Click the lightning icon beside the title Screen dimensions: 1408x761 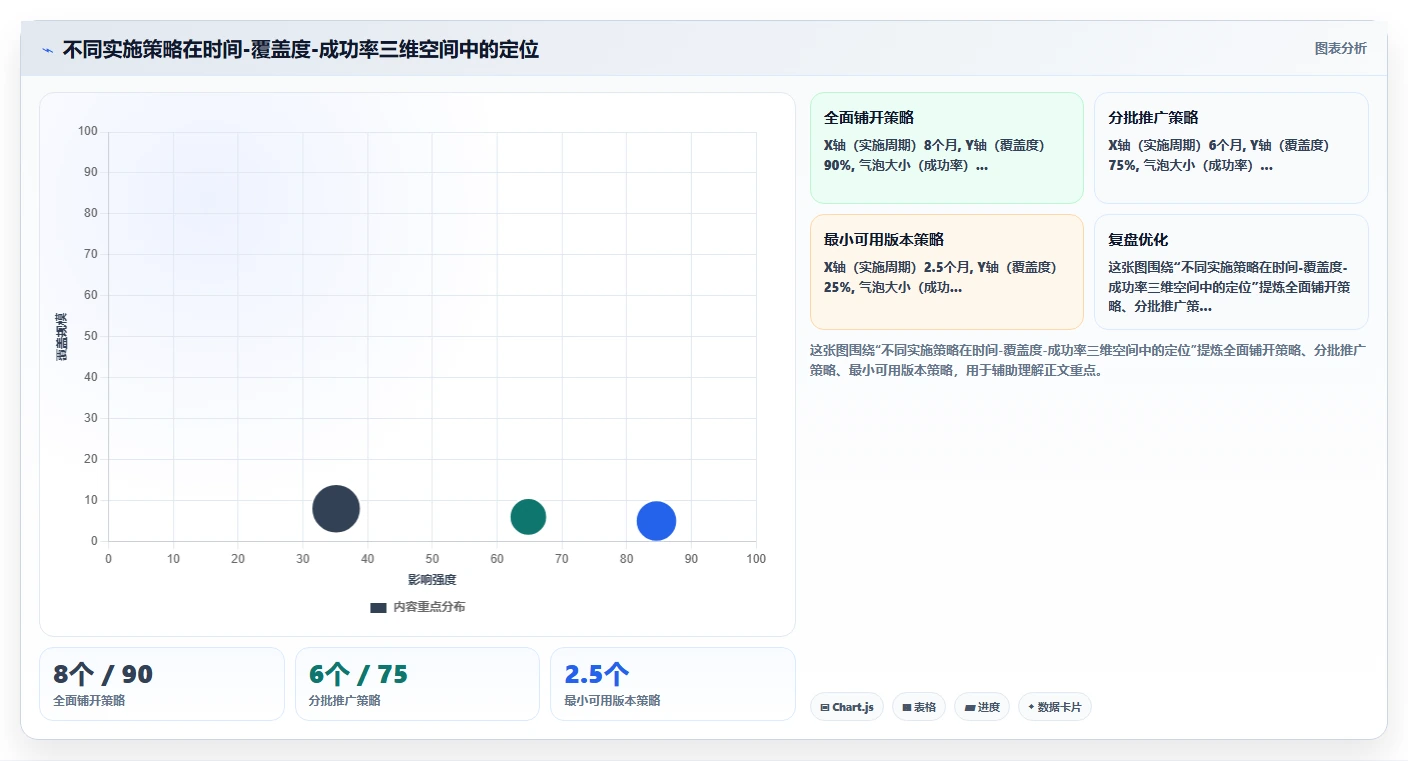coord(48,50)
